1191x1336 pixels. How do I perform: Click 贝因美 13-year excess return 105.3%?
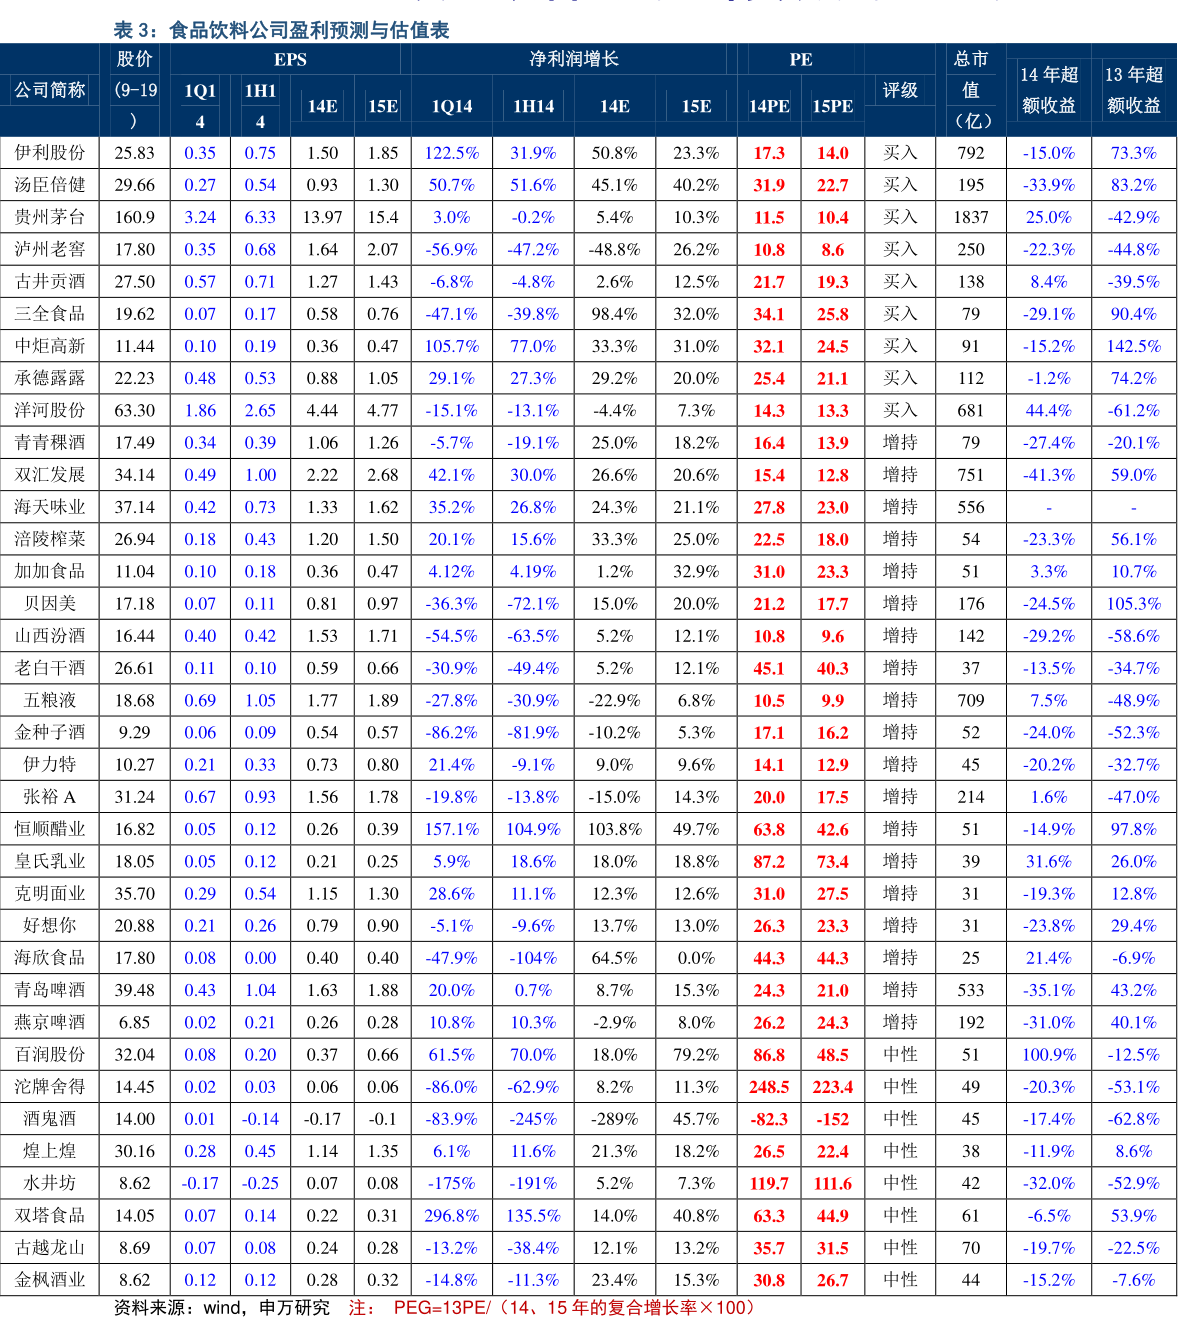pyautogui.click(x=1134, y=604)
